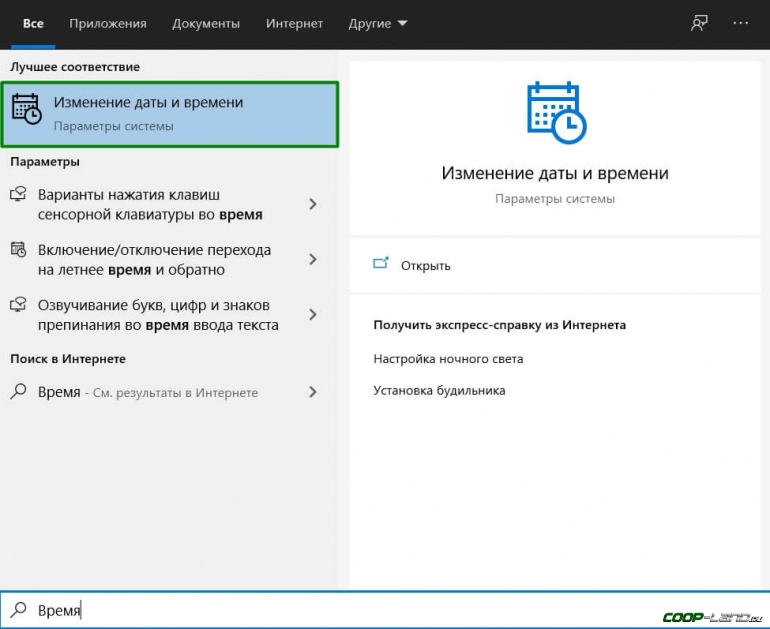Expand the web search Время result arrow

[313, 392]
